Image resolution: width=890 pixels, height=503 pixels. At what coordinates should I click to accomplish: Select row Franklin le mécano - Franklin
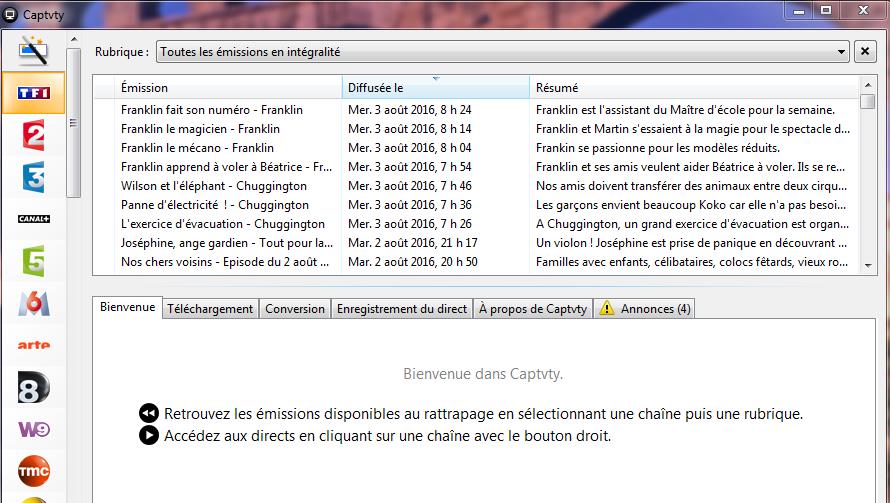[x=476, y=148]
